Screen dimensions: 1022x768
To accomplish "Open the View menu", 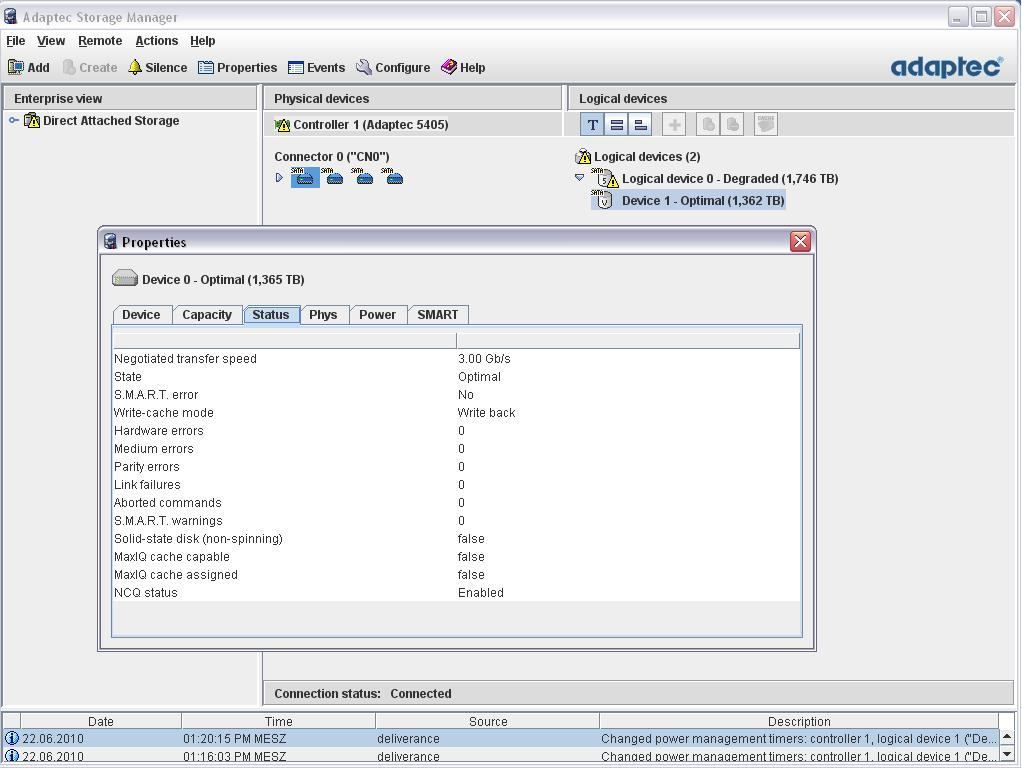I will point(51,40).
